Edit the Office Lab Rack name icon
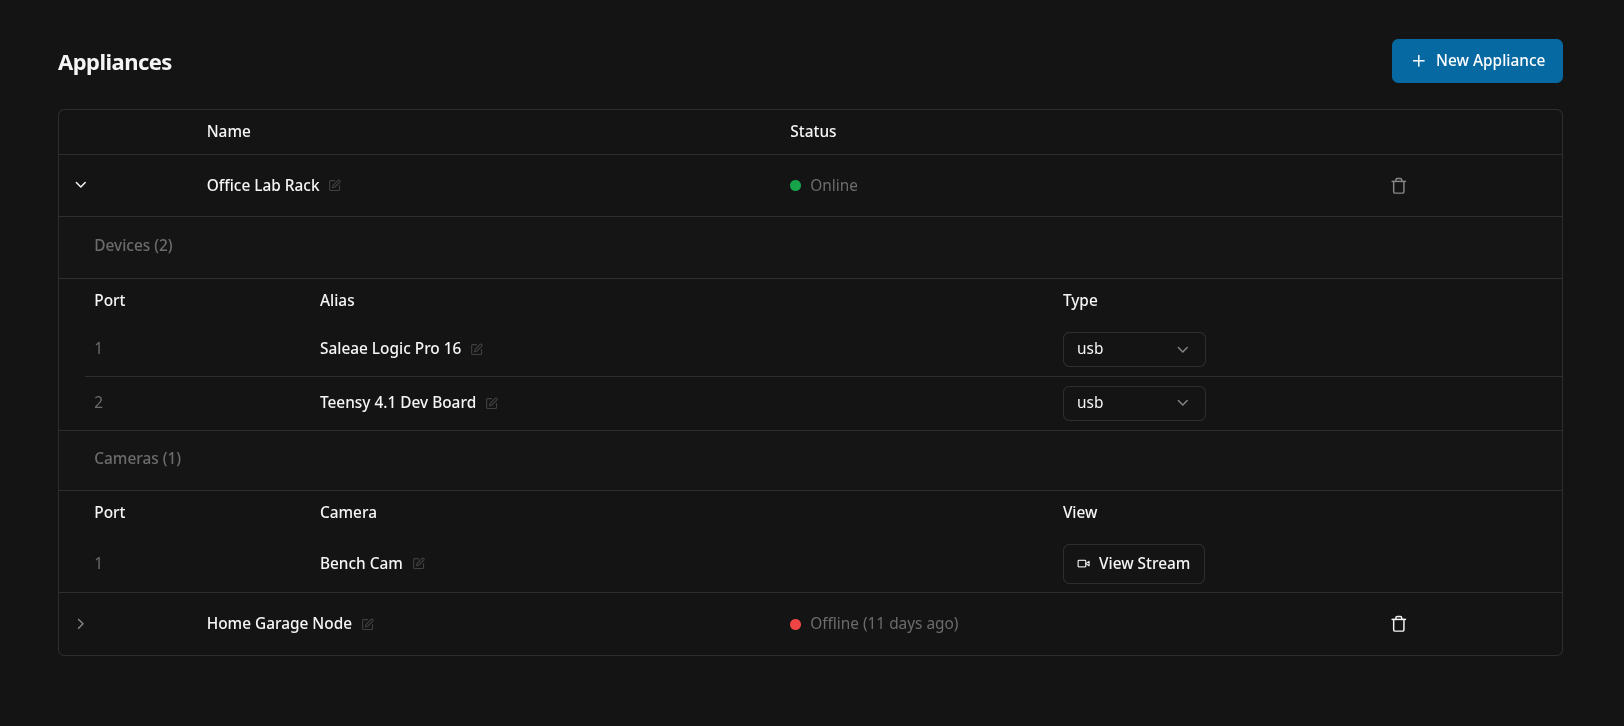The width and height of the screenshot is (1624, 726). tap(335, 185)
